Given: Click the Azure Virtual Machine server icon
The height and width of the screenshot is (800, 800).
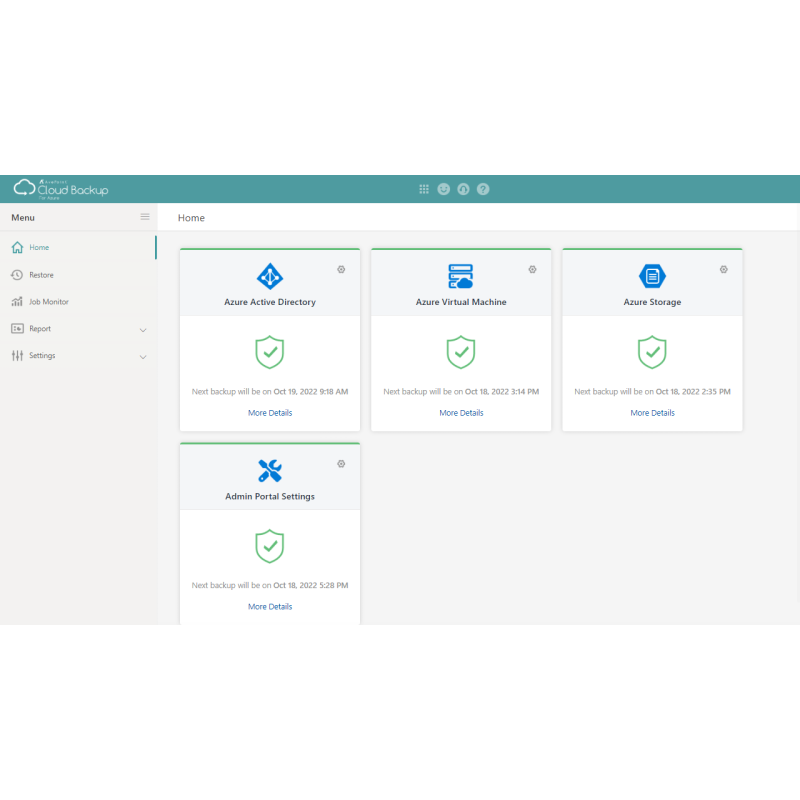Looking at the screenshot, I should click(461, 276).
